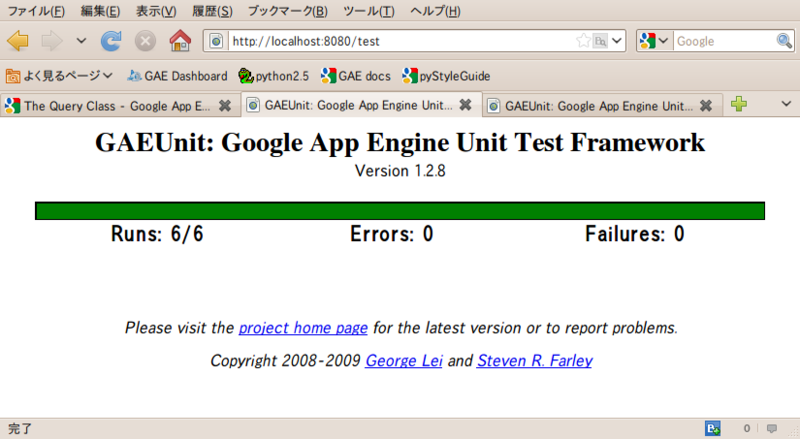The height and width of the screenshot is (439, 800).
Task: Open the ツール(T) menu
Action: 368,11
